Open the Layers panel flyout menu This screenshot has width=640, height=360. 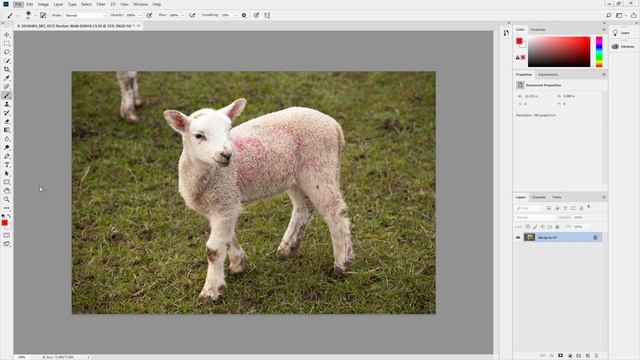(604, 197)
